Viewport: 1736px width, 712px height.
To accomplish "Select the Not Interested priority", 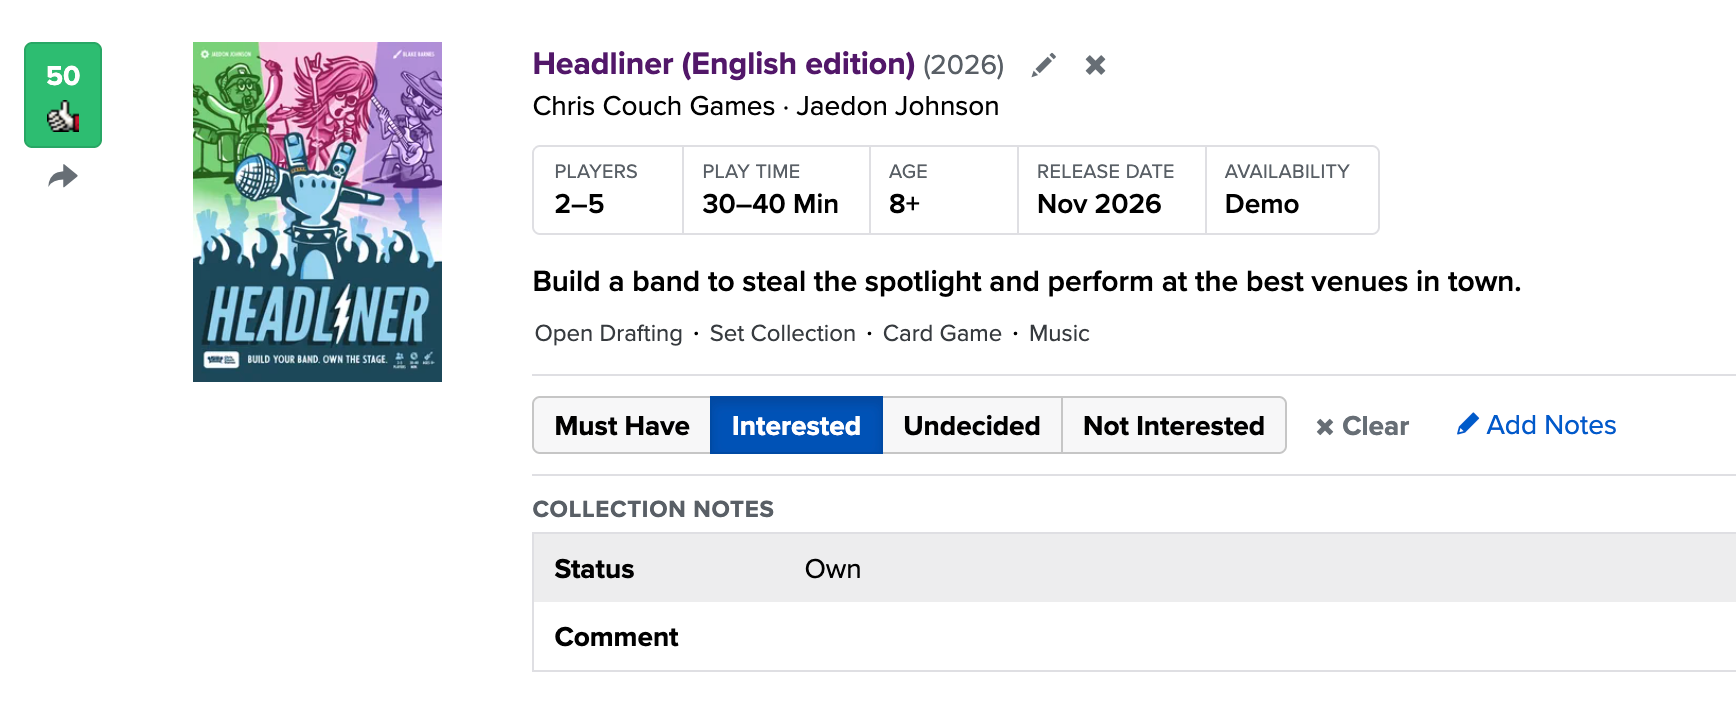I will [1173, 425].
